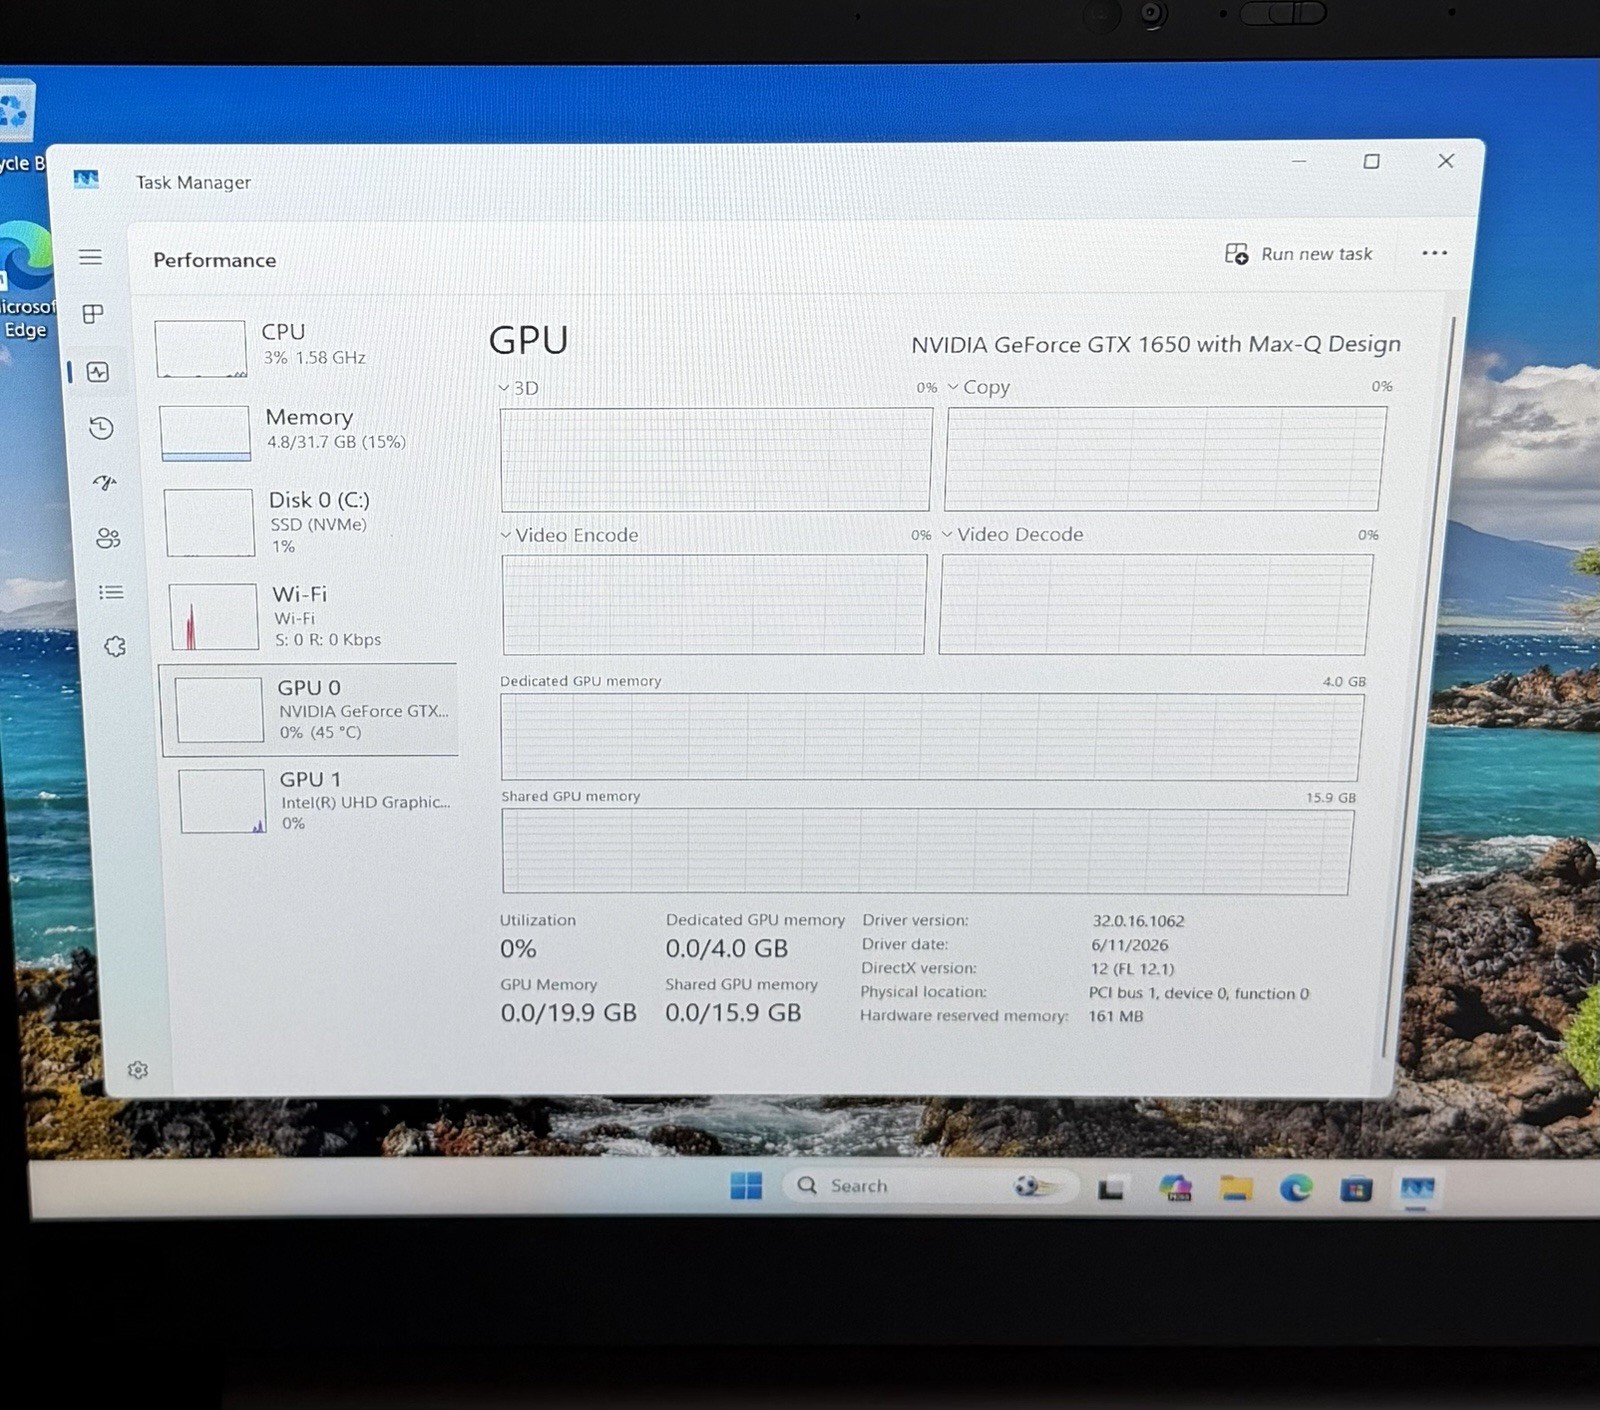The height and width of the screenshot is (1410, 1600).
Task: Expand the Copy engine dropdown
Action: [x=978, y=387]
